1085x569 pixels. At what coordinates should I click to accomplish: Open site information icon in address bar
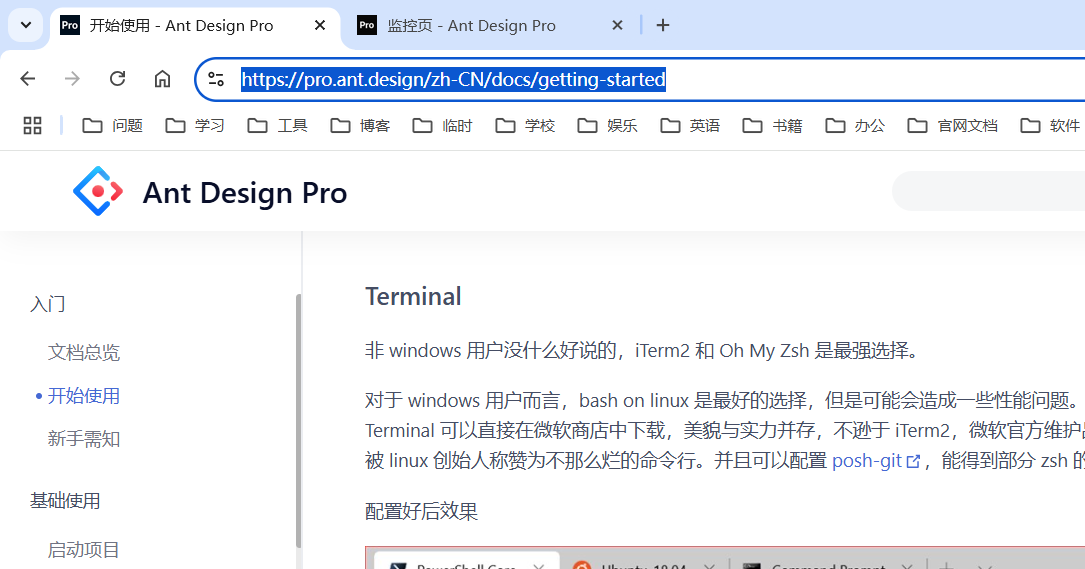(216, 80)
